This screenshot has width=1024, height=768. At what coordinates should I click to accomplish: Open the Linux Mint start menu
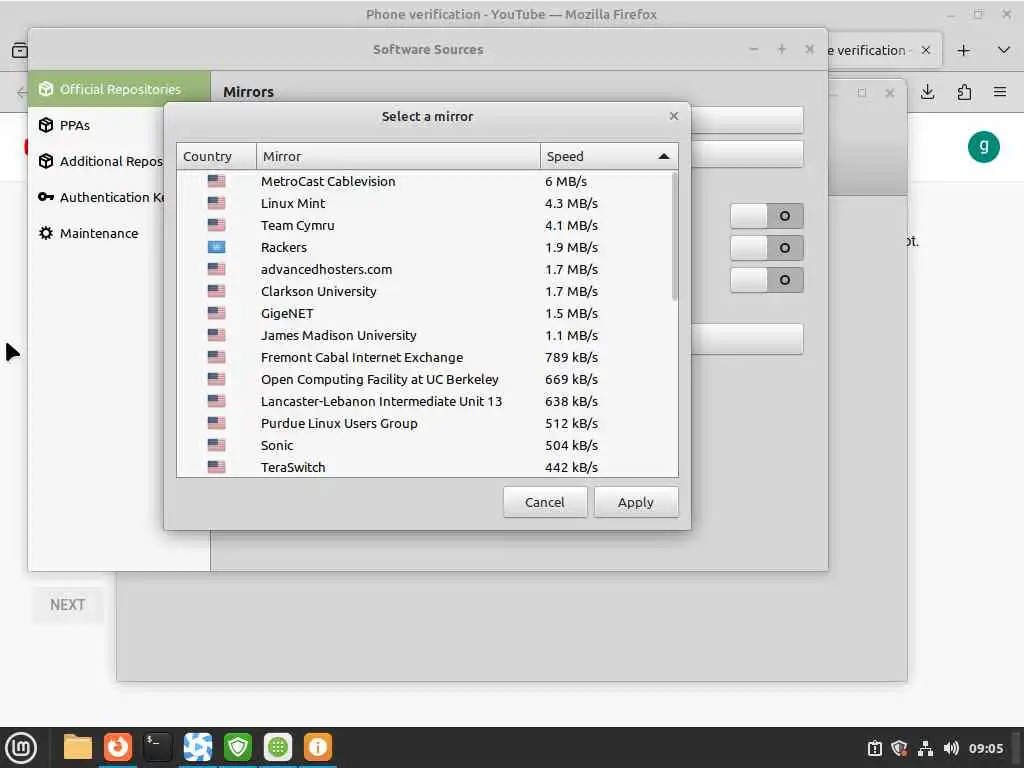[x=21, y=748]
